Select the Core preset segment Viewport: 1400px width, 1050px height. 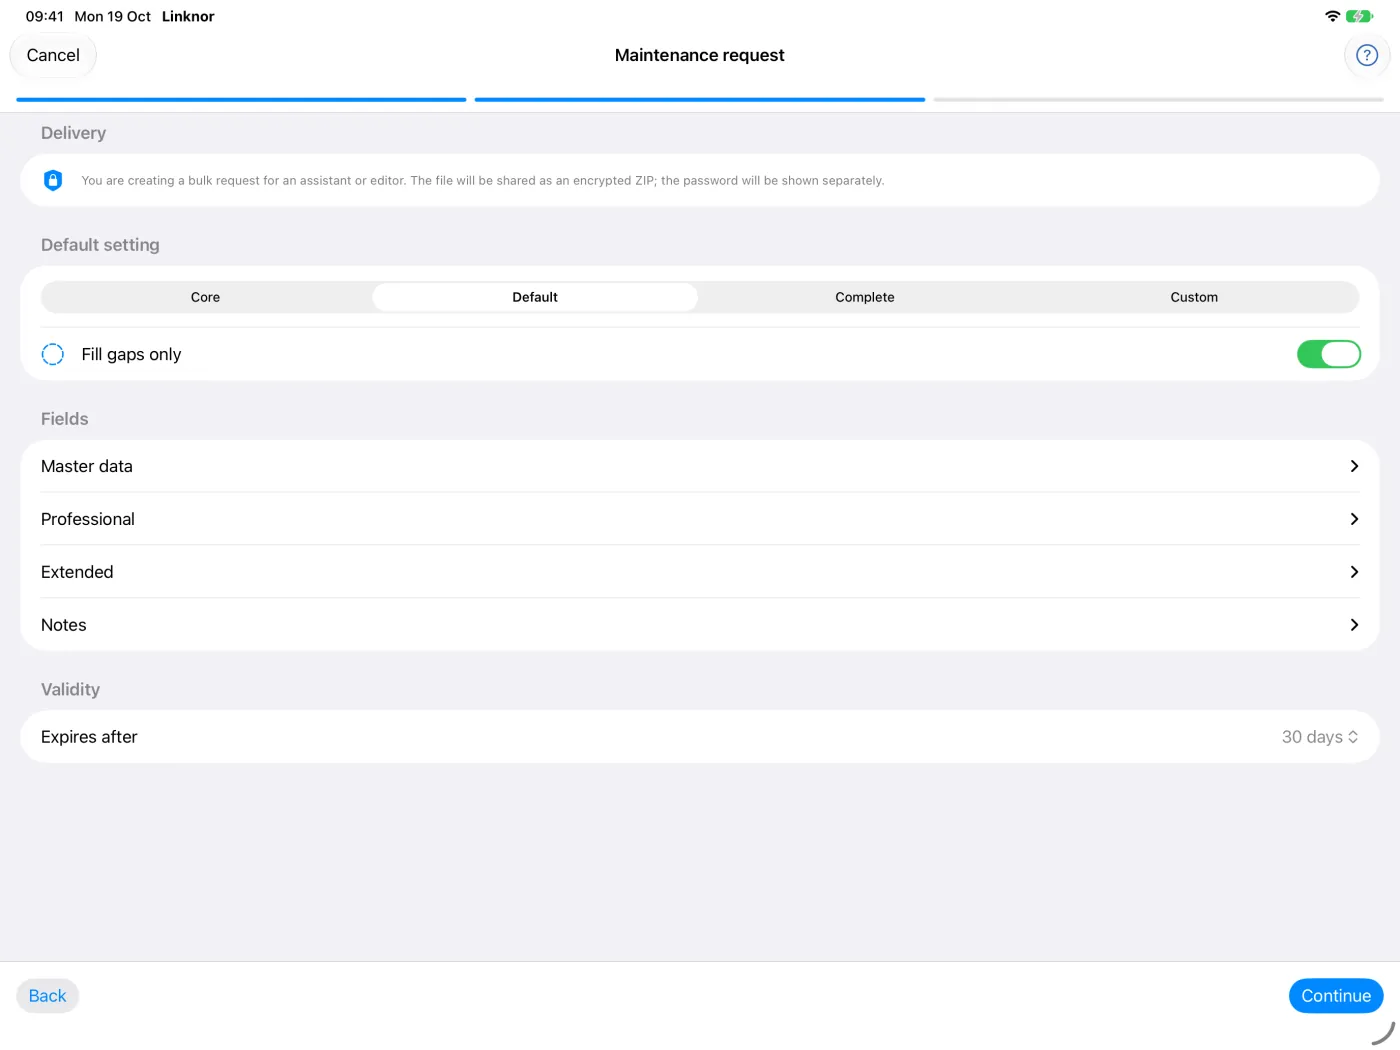pos(205,297)
